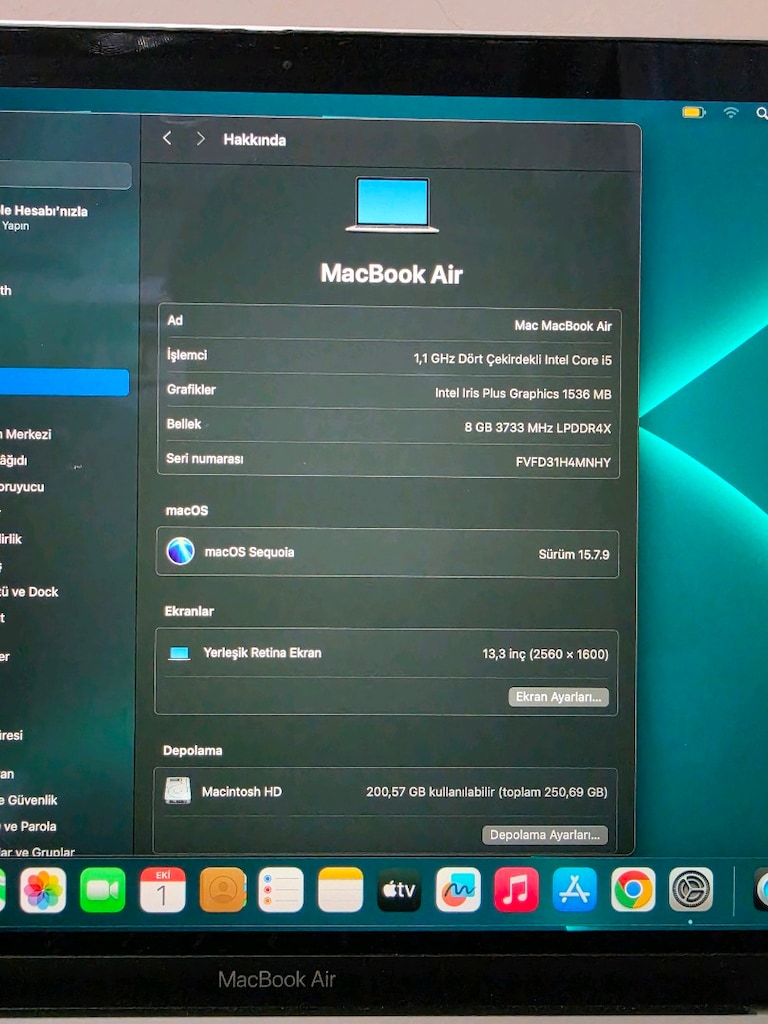Click the MacBook Air illustration image

click(x=392, y=205)
